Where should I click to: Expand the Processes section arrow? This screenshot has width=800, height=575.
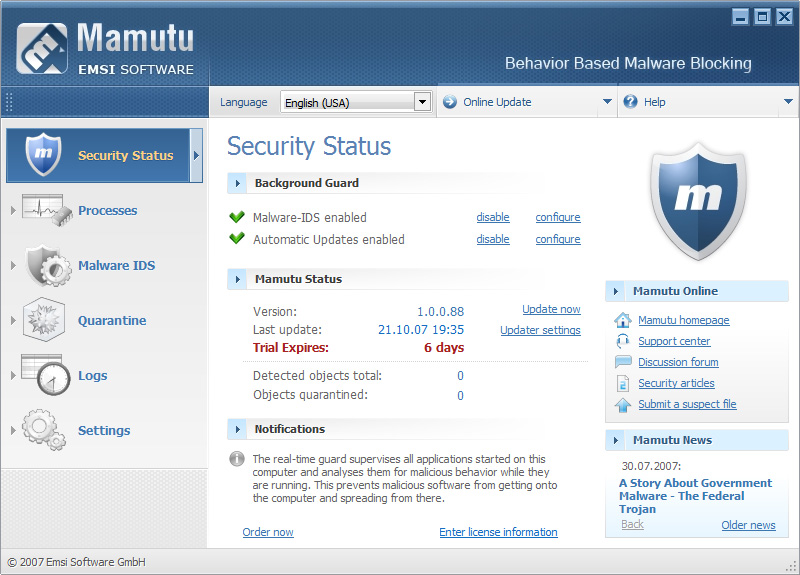tap(13, 210)
